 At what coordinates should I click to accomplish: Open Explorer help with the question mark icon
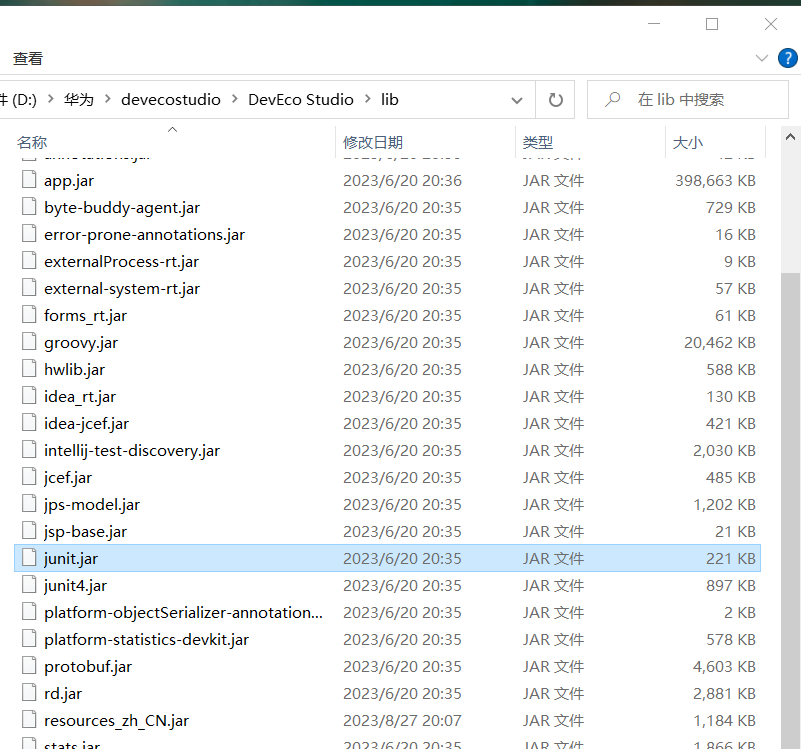click(x=788, y=58)
